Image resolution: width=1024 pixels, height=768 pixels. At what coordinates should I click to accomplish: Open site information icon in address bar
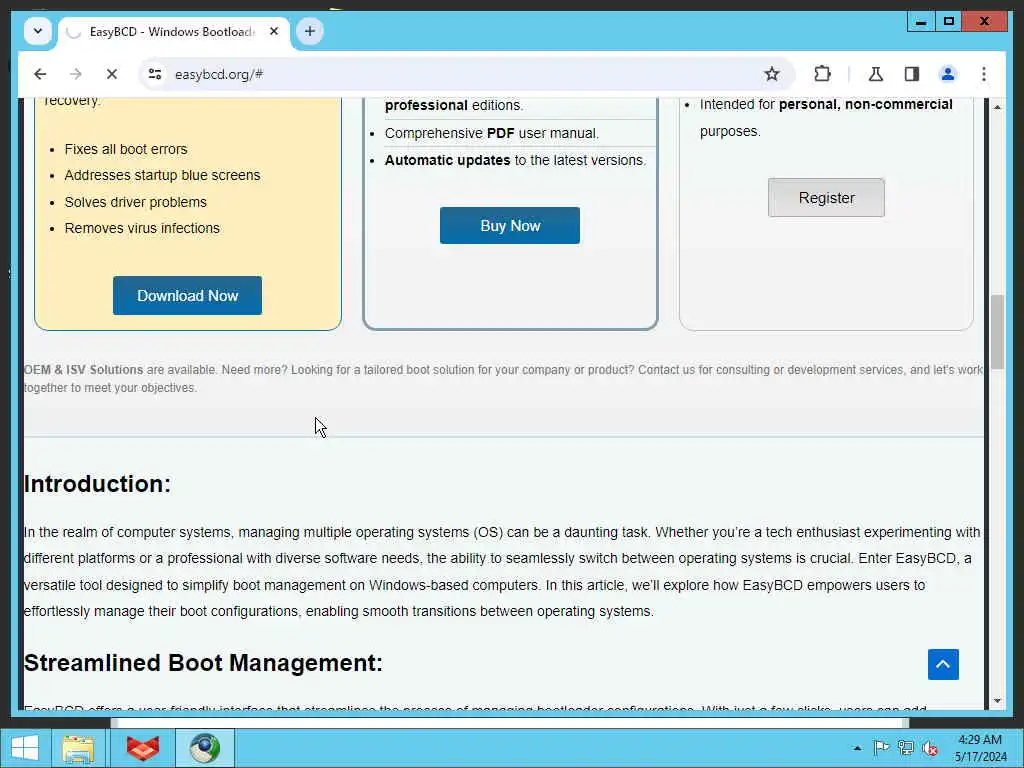(x=155, y=74)
